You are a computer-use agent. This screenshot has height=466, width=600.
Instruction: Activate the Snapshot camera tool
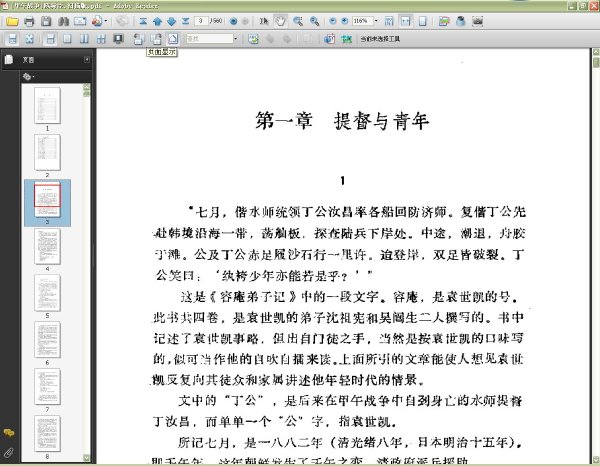coord(478,21)
